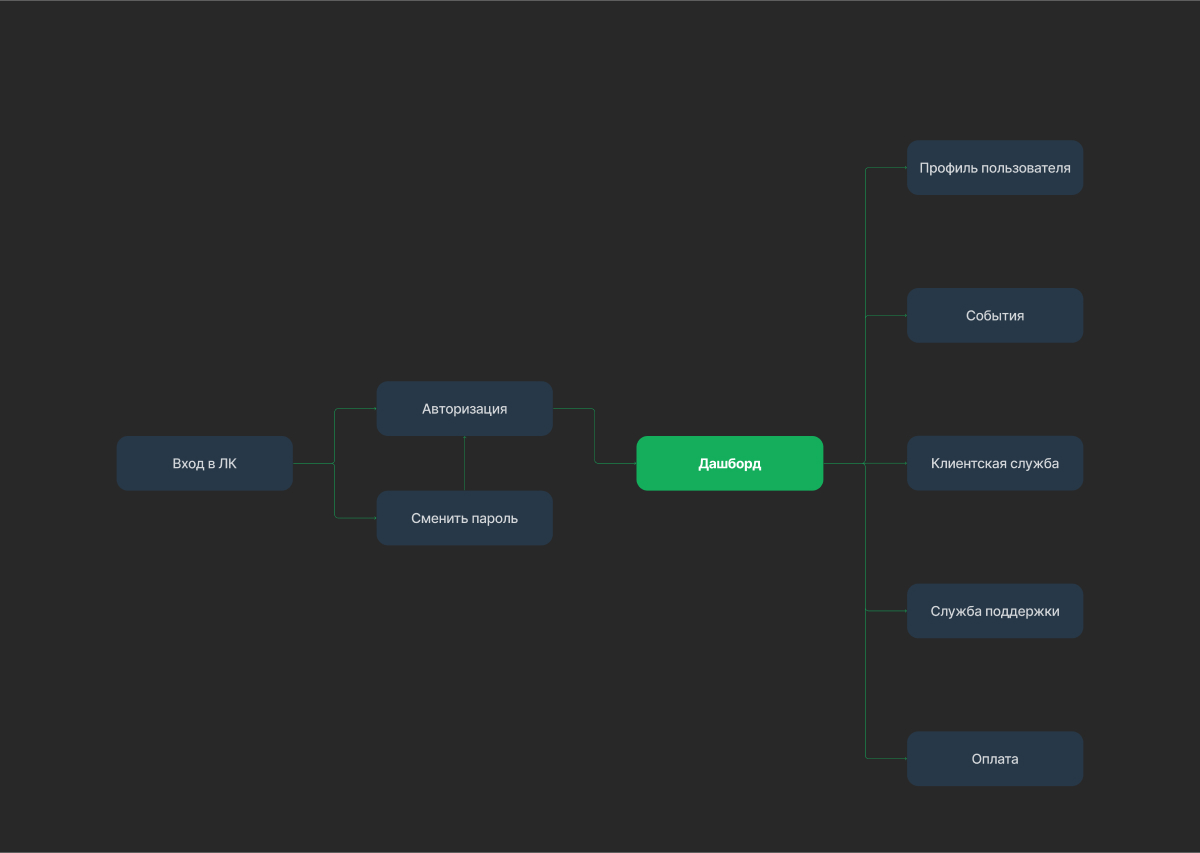
Task: Select the arrow entering Сменить пароль from the left
Action: point(356,518)
